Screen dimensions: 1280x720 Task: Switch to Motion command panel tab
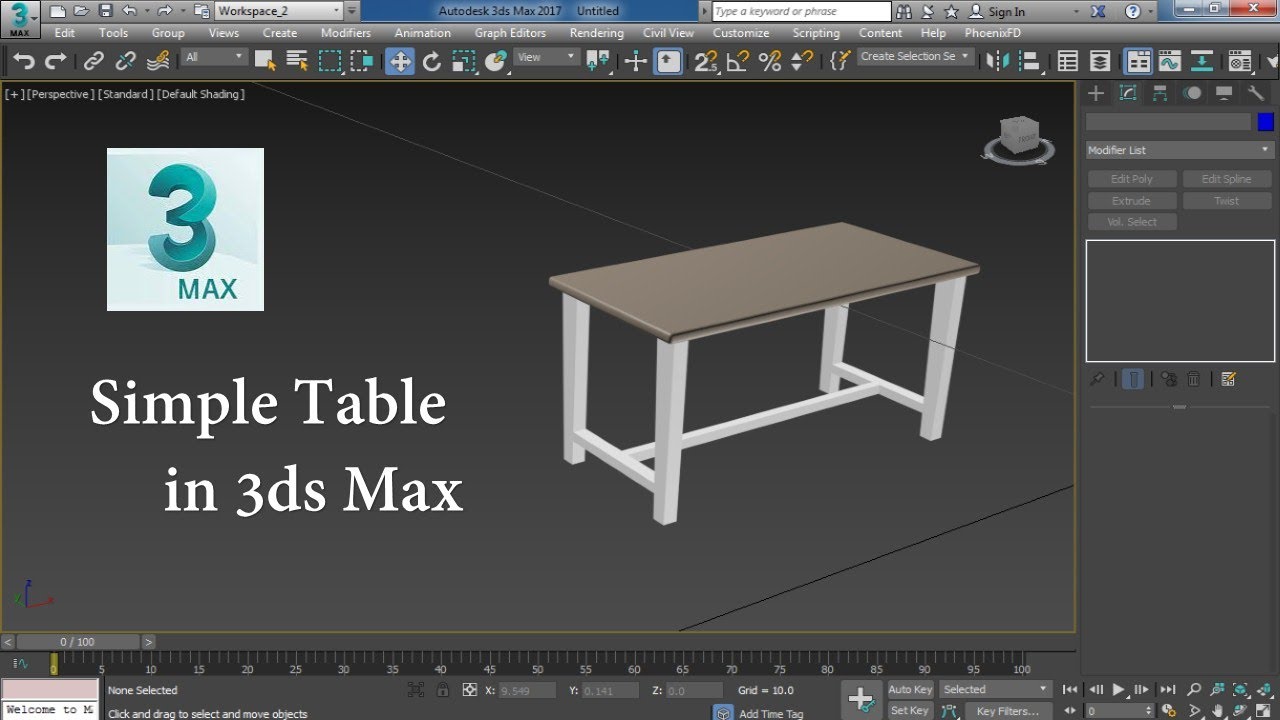(x=1192, y=93)
